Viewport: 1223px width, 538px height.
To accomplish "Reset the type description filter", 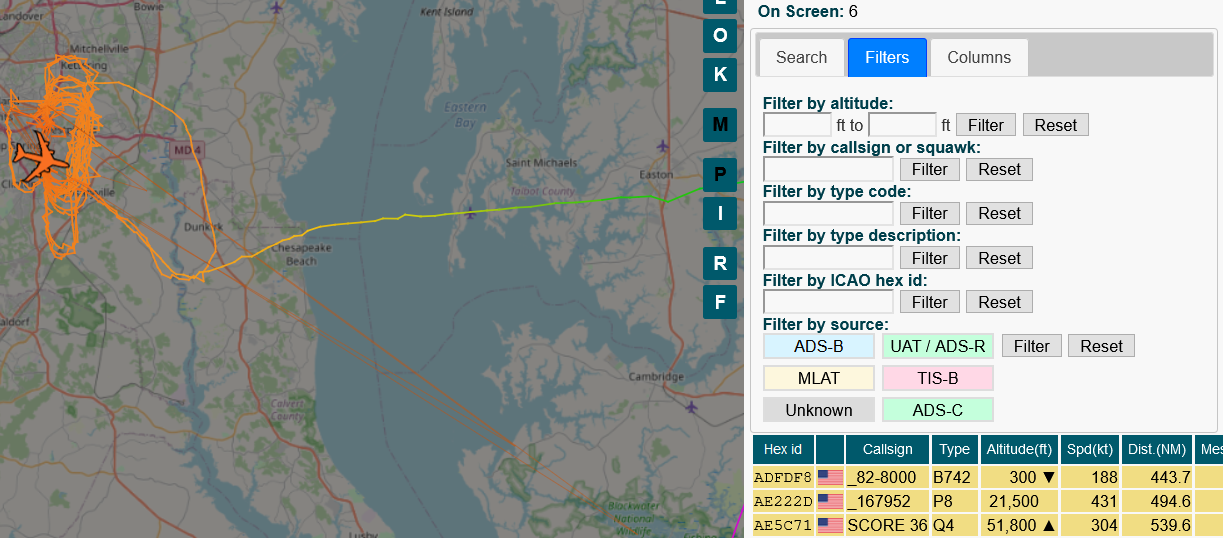I will 1000,257.
